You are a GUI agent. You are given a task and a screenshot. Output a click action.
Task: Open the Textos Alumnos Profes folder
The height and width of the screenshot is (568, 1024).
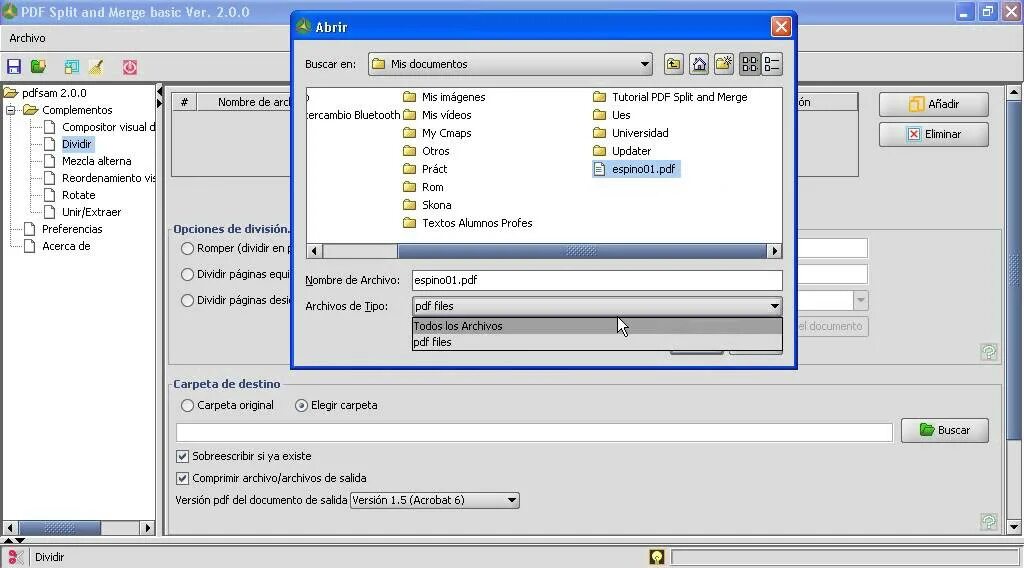pyautogui.click(x=468, y=223)
